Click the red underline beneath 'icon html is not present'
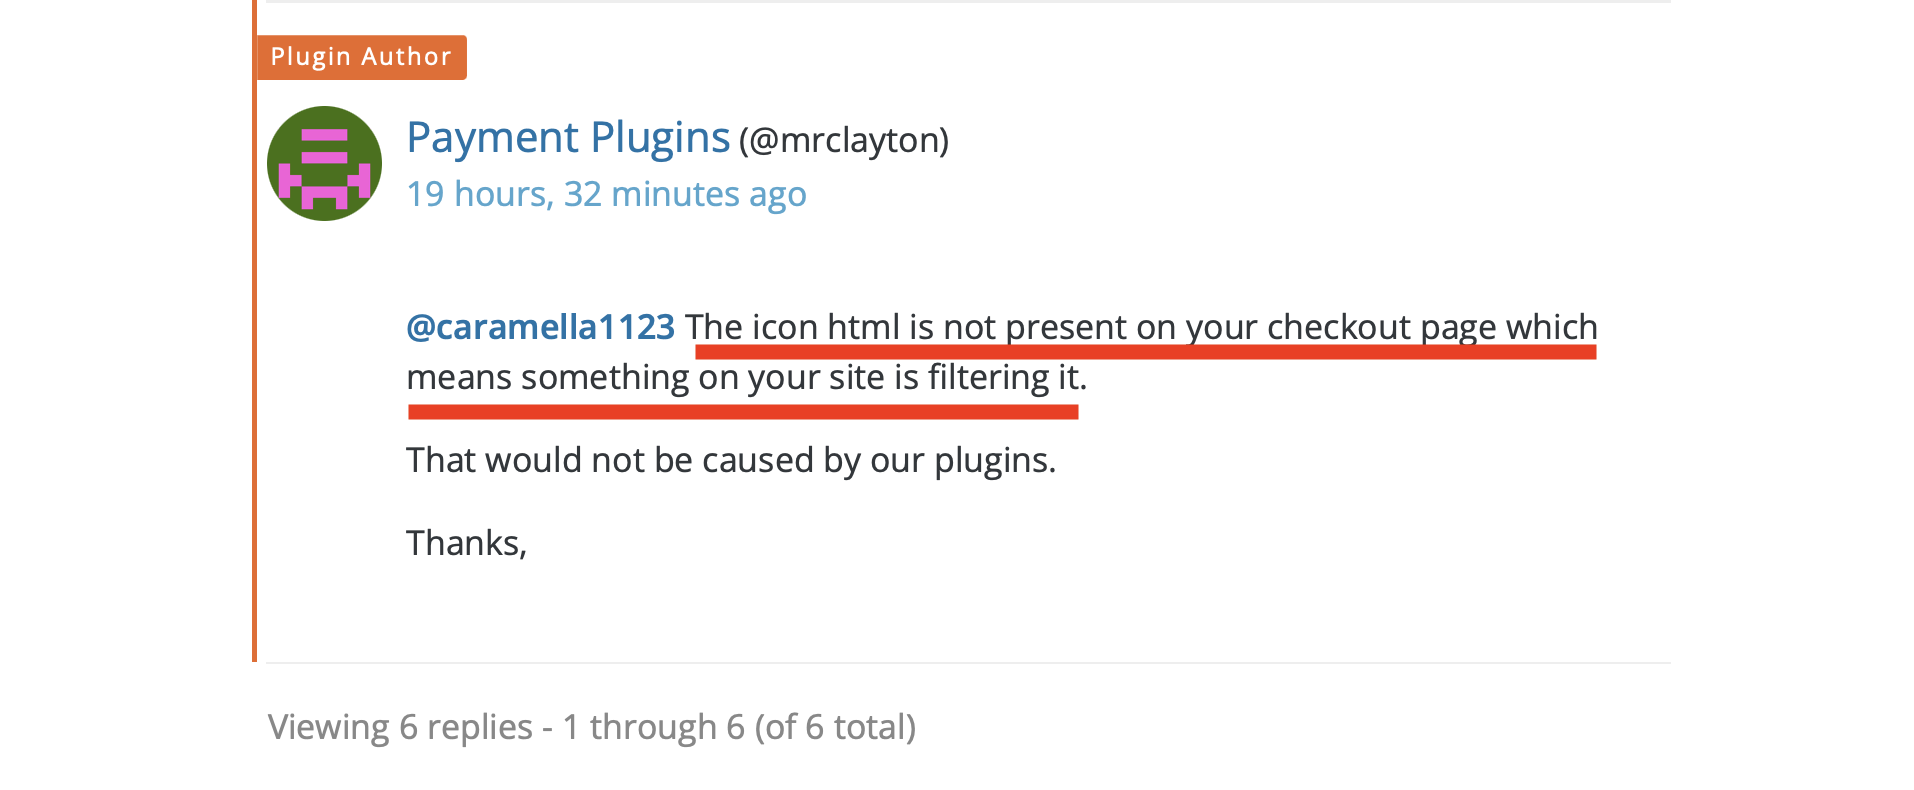 1146,352
